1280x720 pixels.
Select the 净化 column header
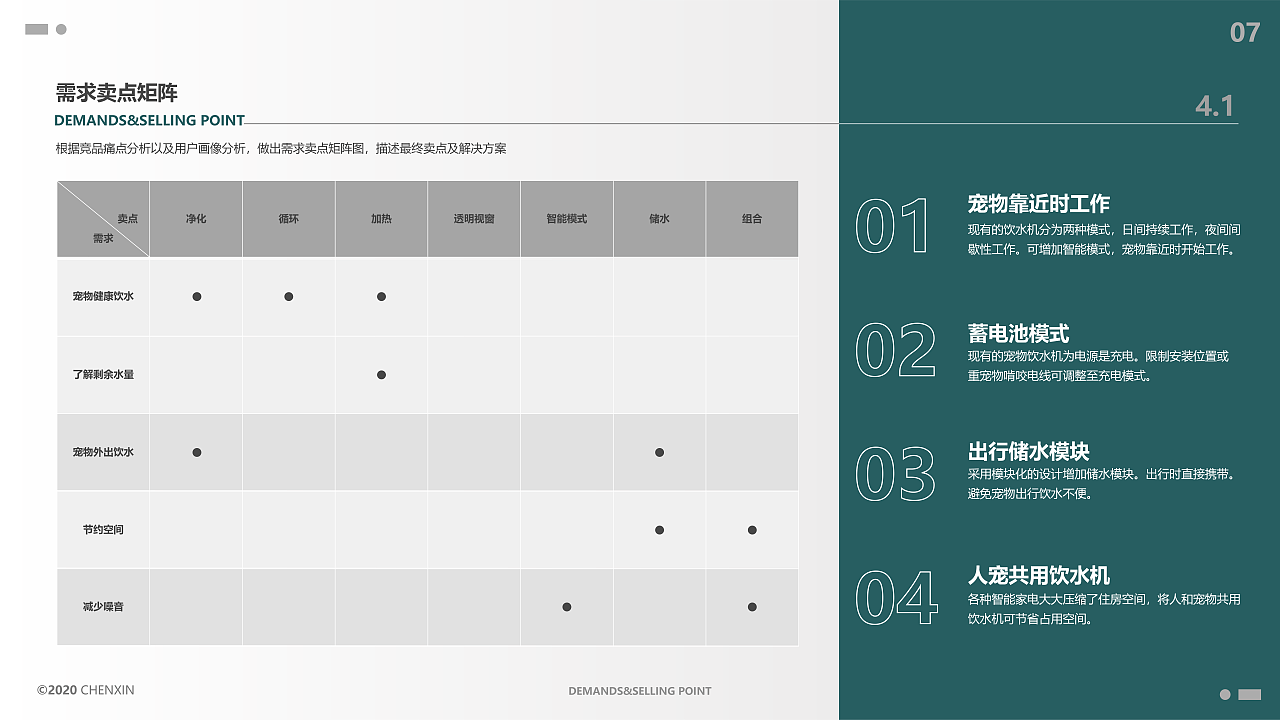196,219
